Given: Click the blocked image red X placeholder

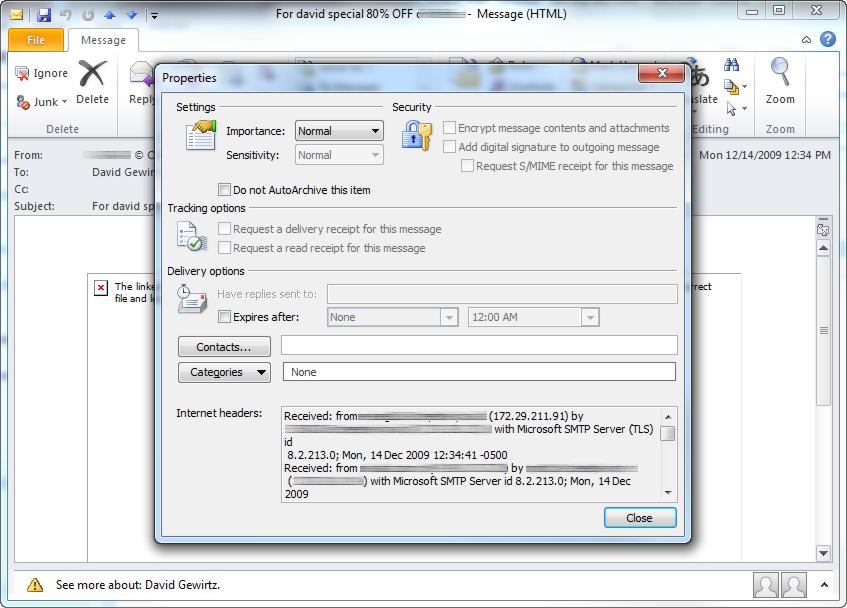Looking at the screenshot, I should pyautogui.click(x=101, y=288).
